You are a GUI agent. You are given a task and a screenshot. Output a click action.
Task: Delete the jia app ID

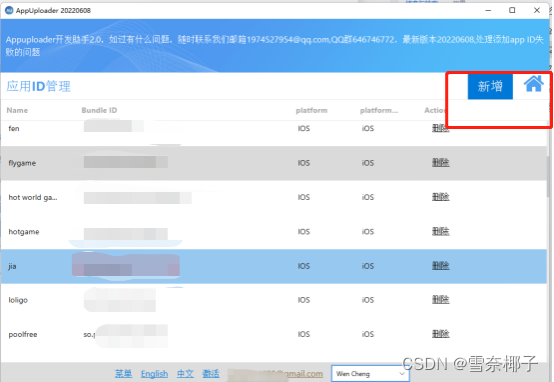[x=441, y=266]
